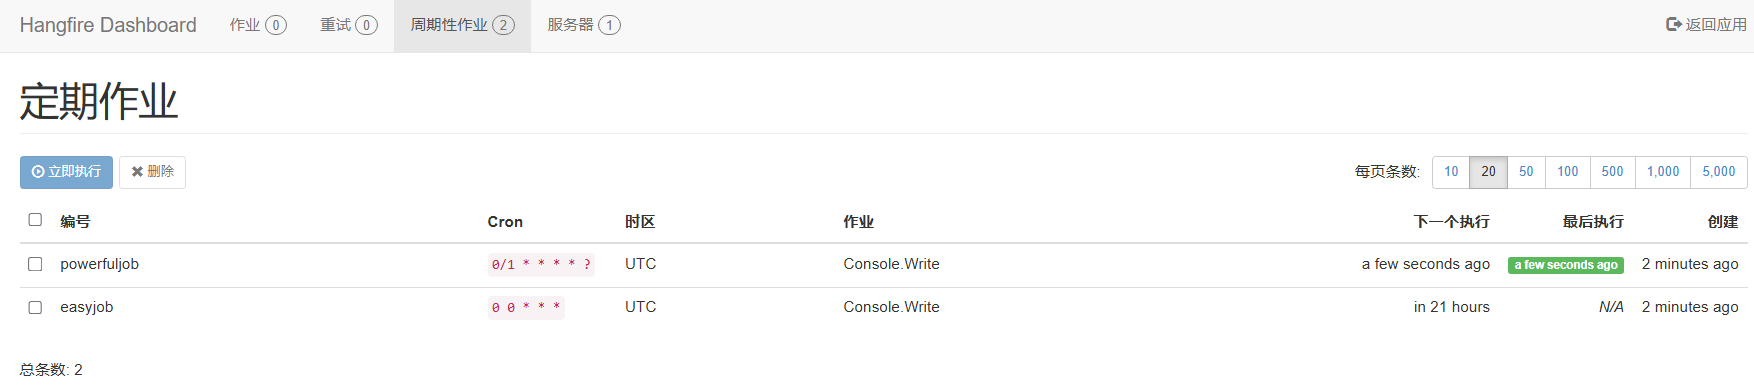Check the powerfuljob row checkbox
1754x390 pixels.
35,264
